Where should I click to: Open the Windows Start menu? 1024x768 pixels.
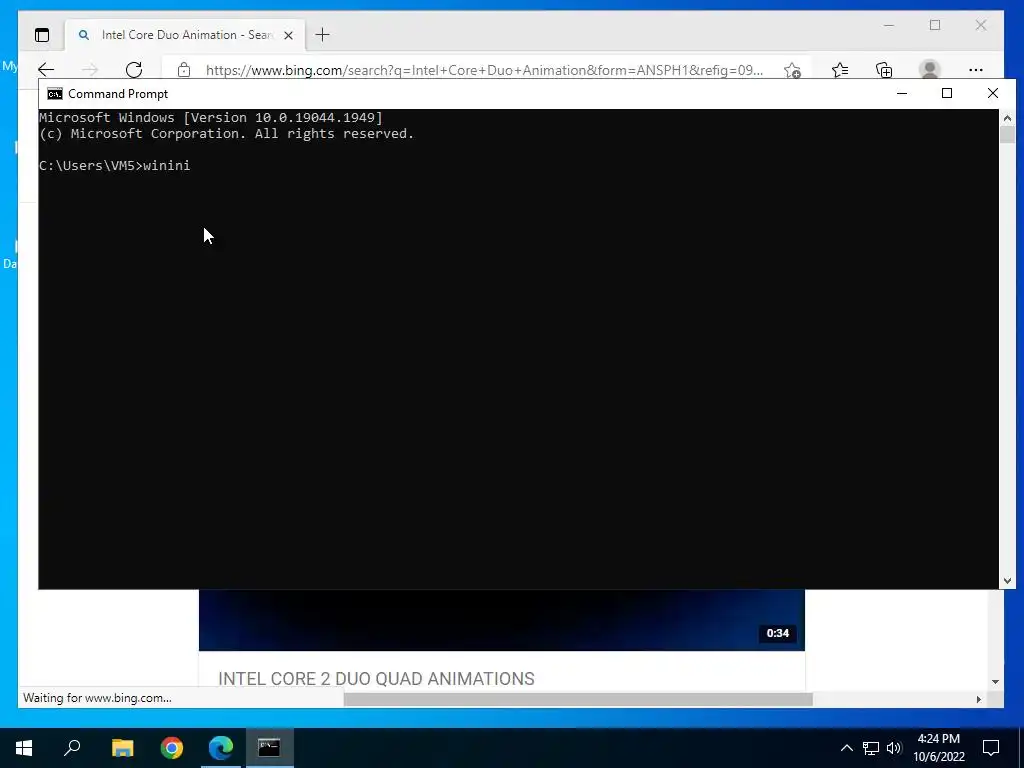24,748
